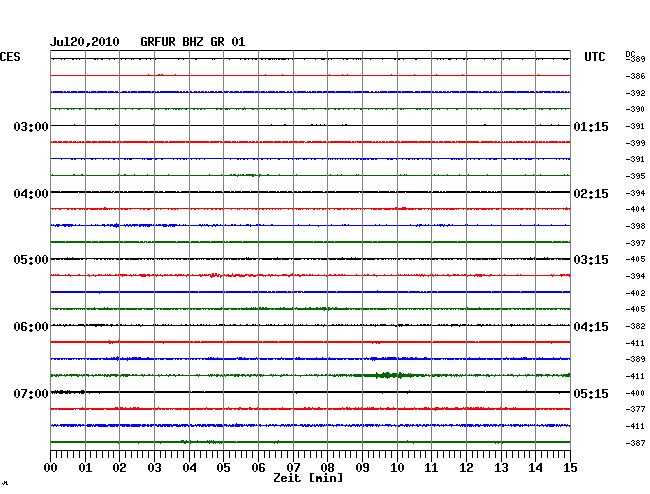Select minute tick label 00

pos(51,467)
